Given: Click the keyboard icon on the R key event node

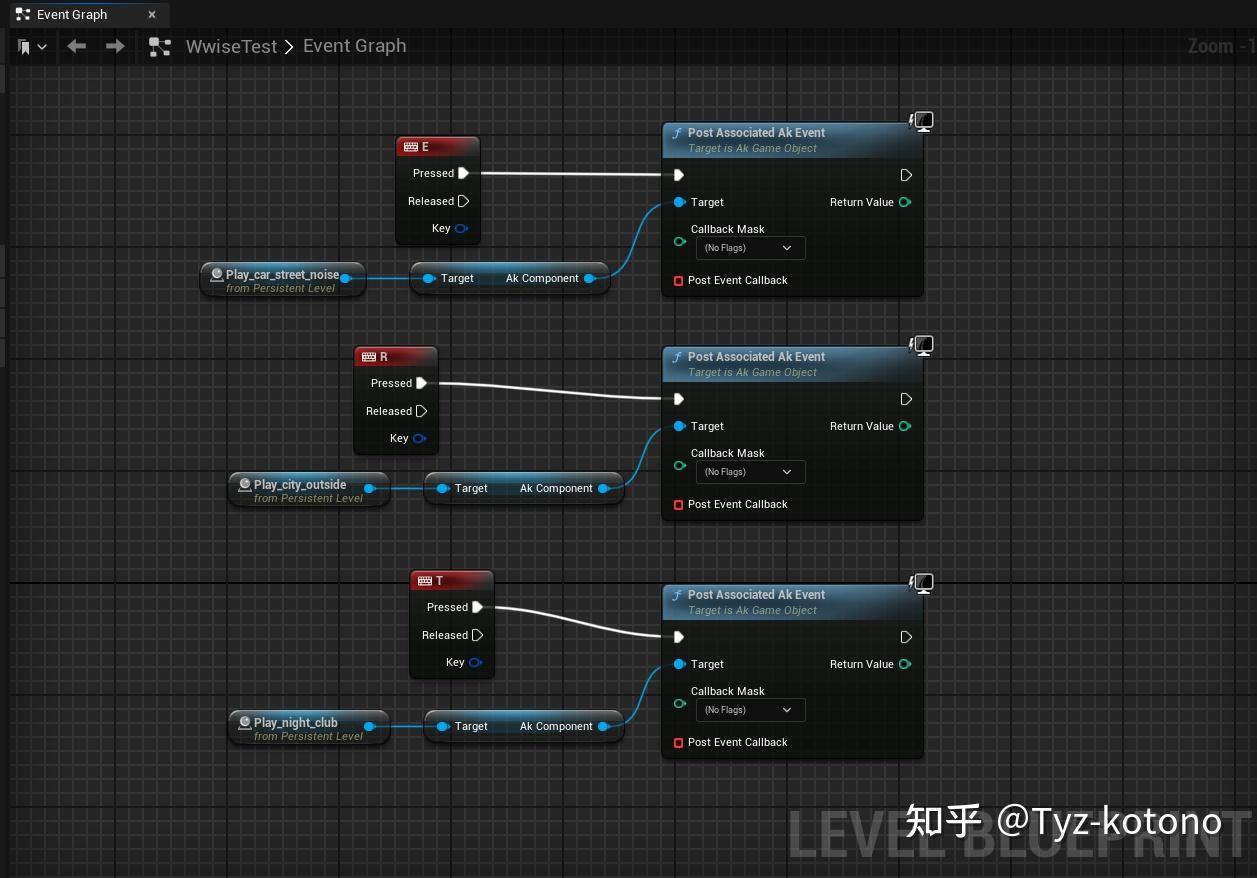Looking at the screenshot, I should point(369,356).
